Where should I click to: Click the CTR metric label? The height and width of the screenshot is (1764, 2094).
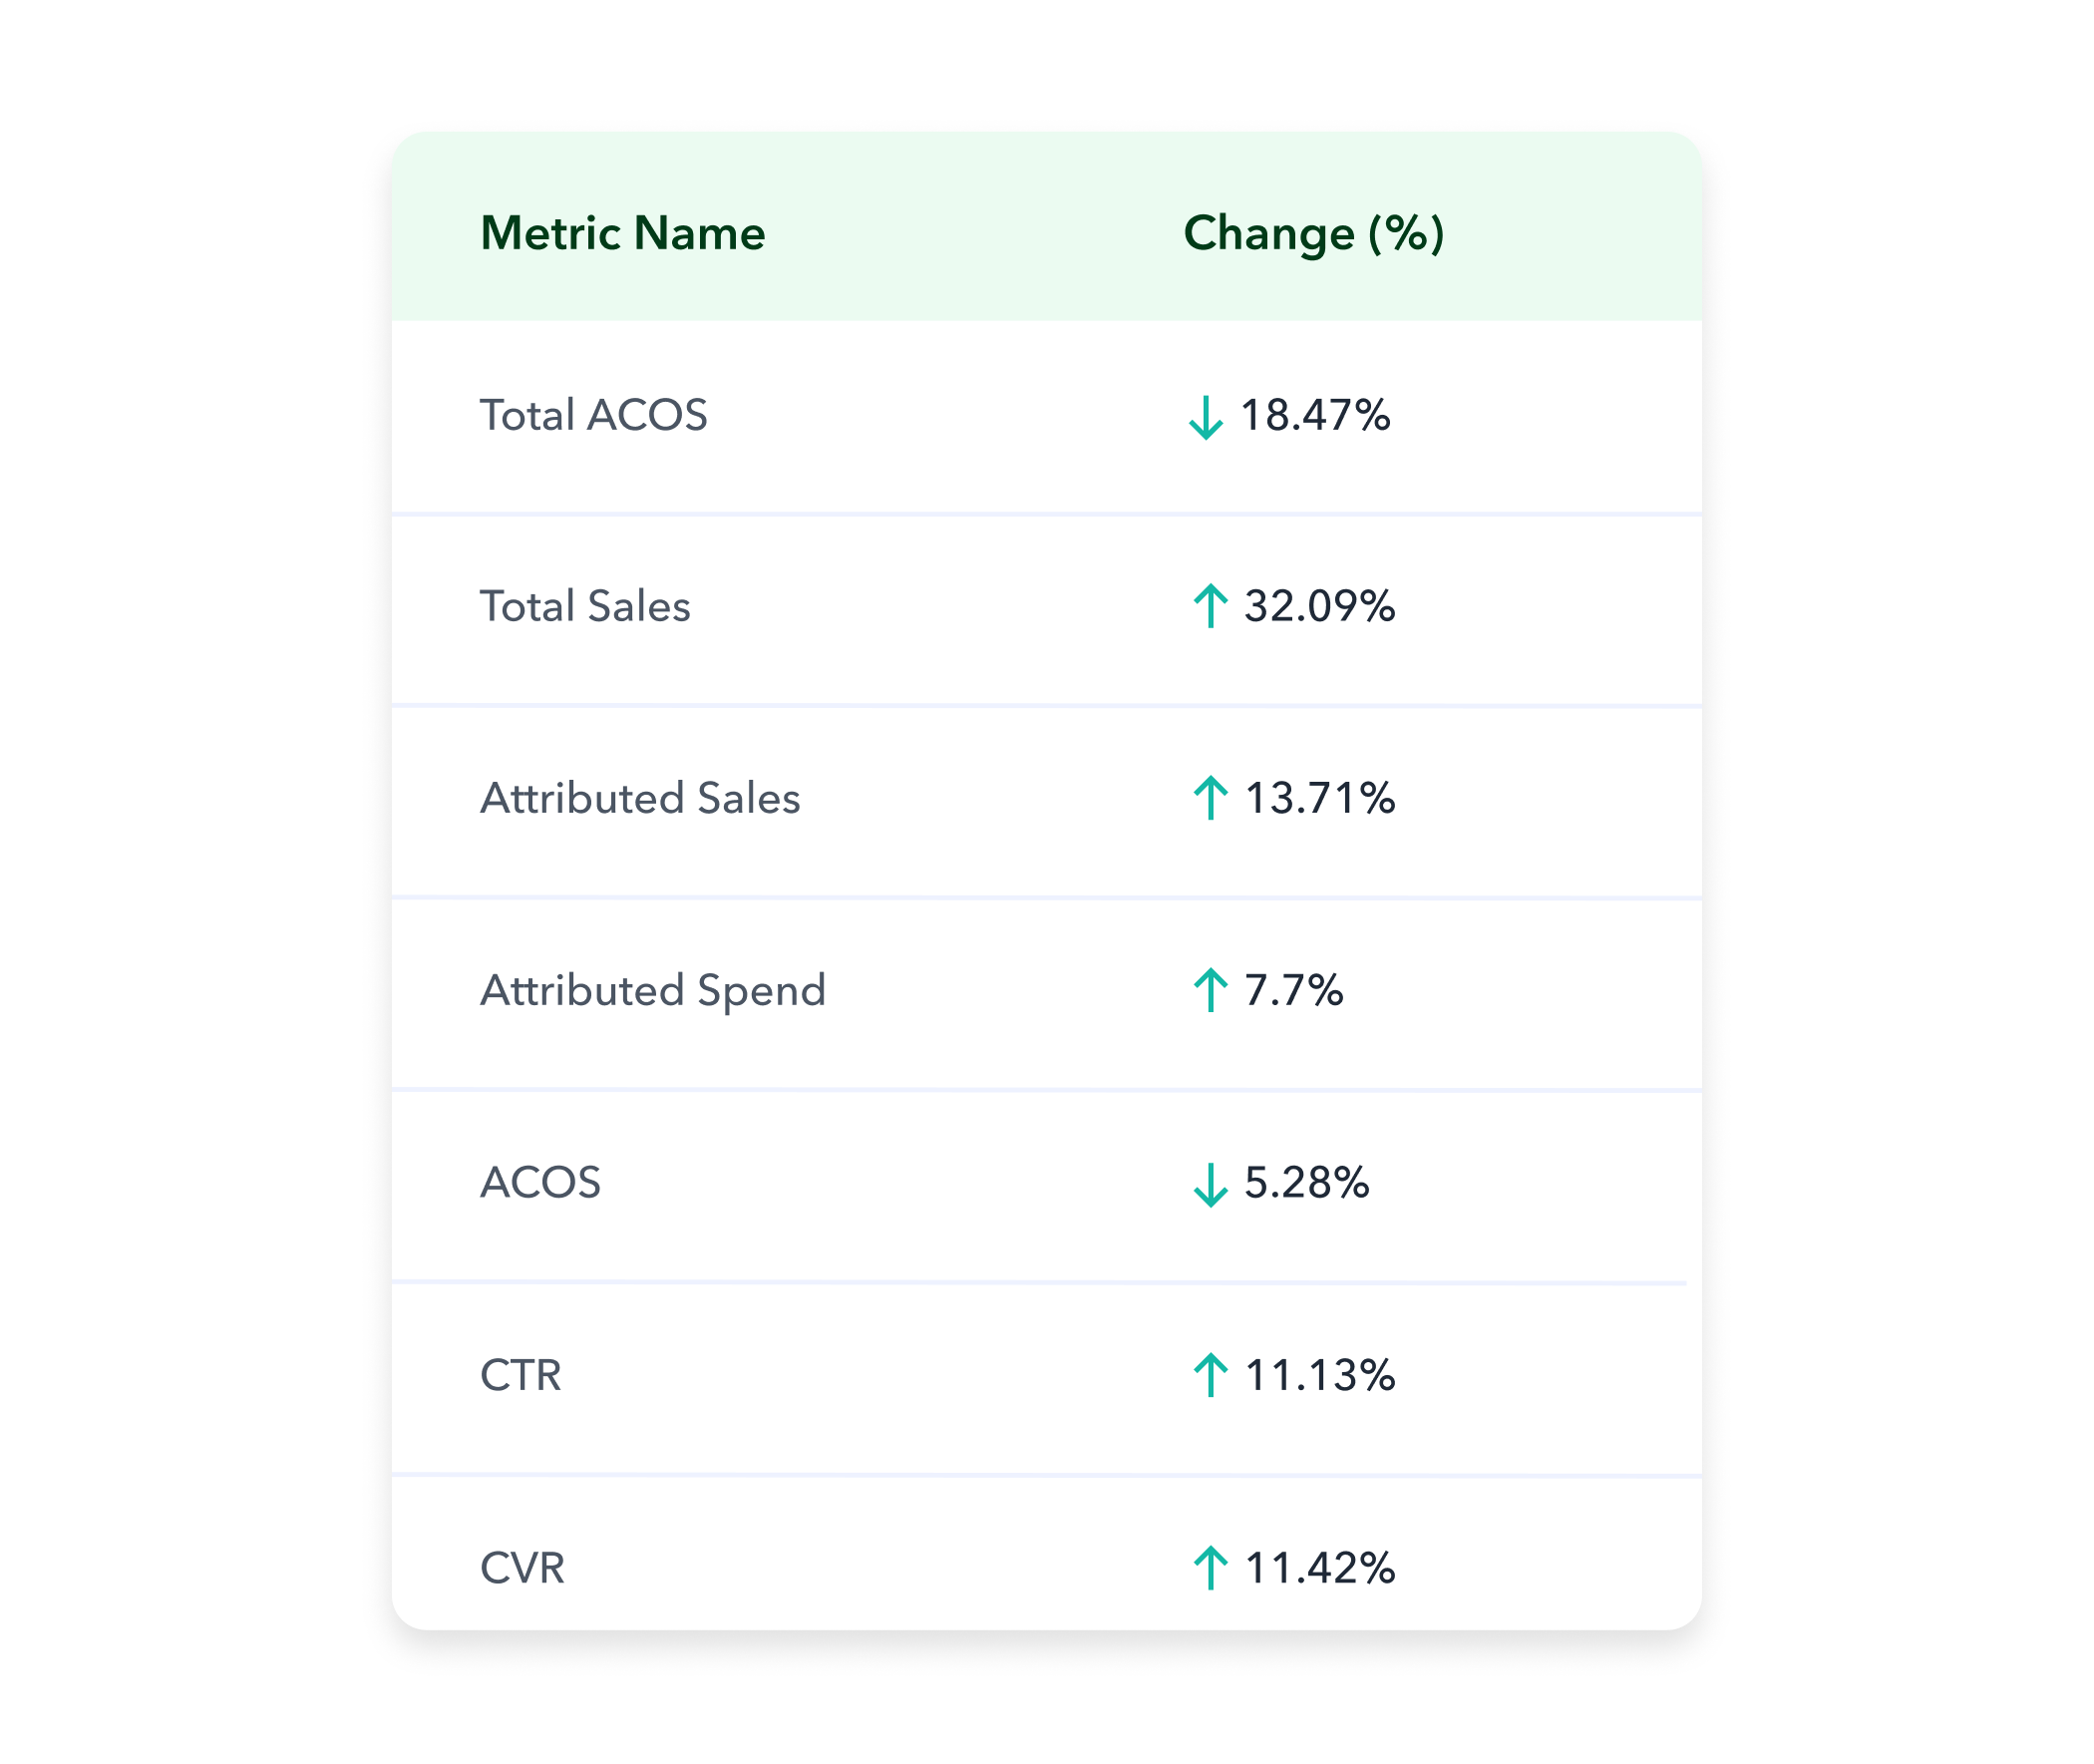[520, 1375]
